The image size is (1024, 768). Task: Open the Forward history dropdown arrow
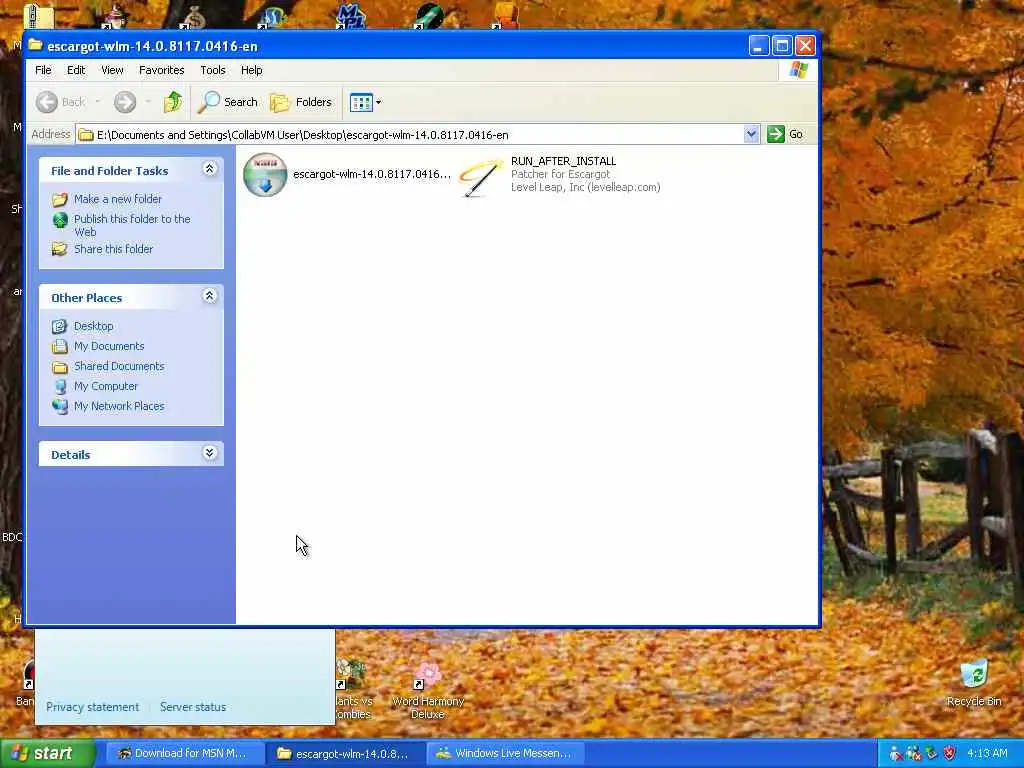point(148,102)
